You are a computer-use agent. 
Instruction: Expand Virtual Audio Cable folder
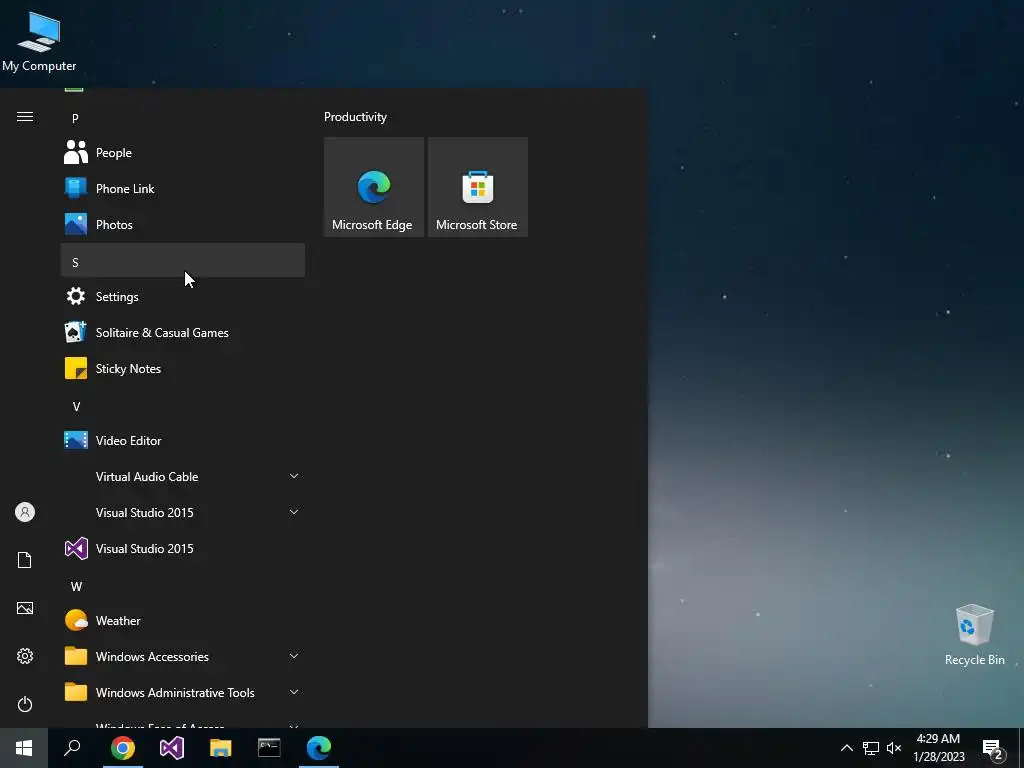183,477
